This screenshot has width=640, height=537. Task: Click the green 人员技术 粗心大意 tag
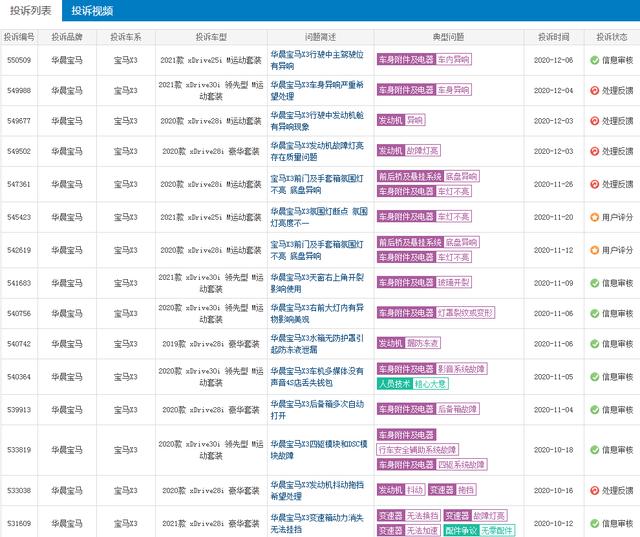413,384
